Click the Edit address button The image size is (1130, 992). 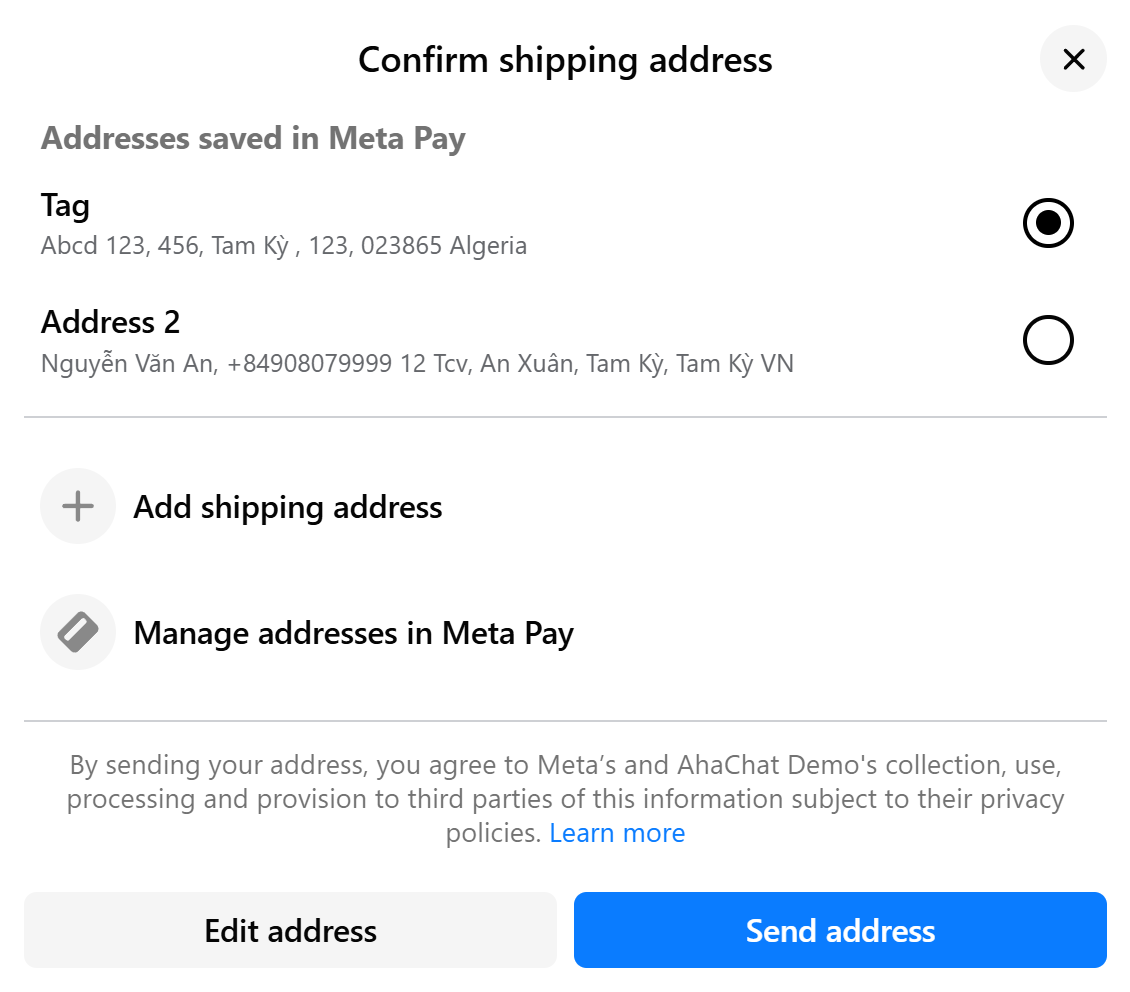(x=290, y=930)
